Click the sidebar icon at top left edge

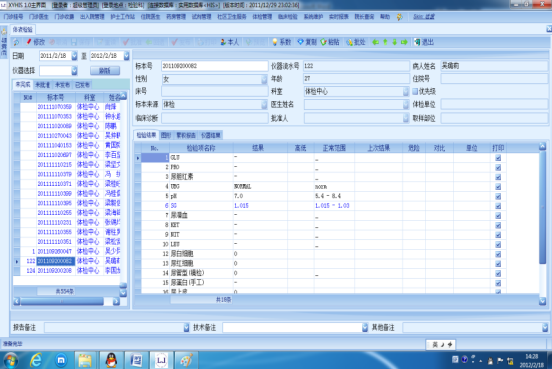tap(4, 32)
